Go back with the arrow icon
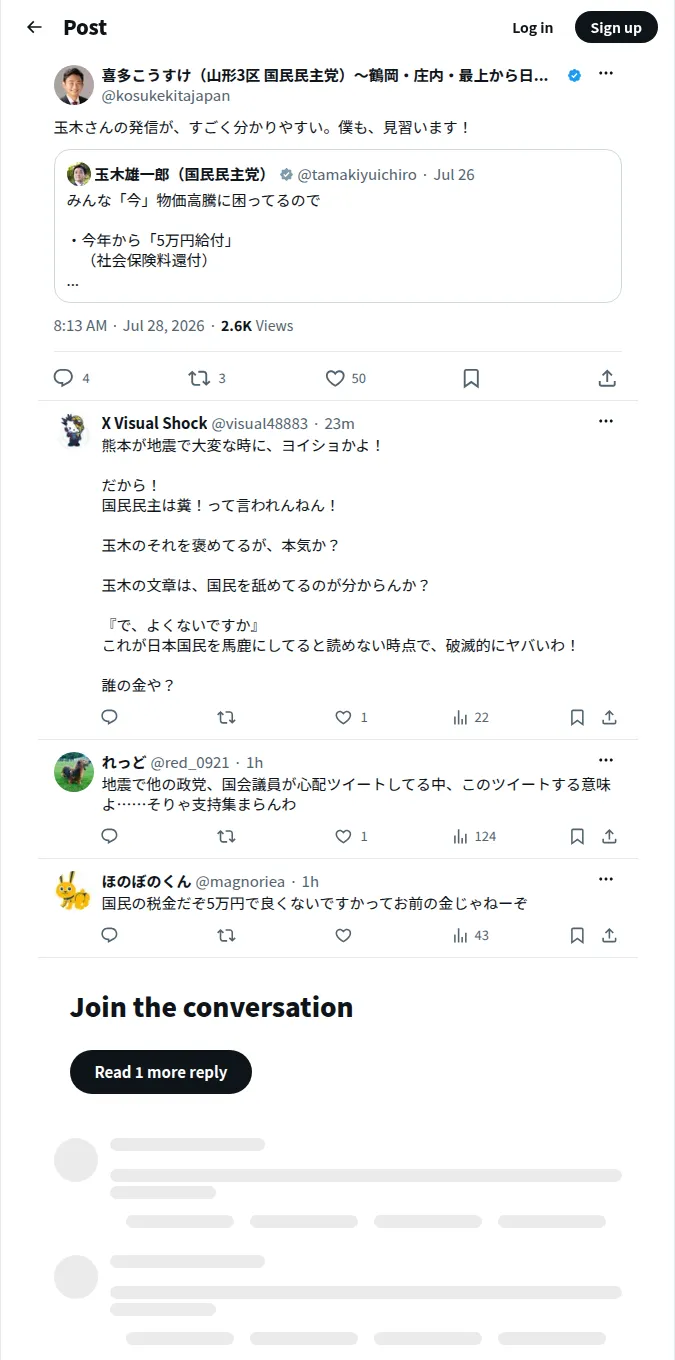Screen dimensions: 675x1360 [34, 27]
